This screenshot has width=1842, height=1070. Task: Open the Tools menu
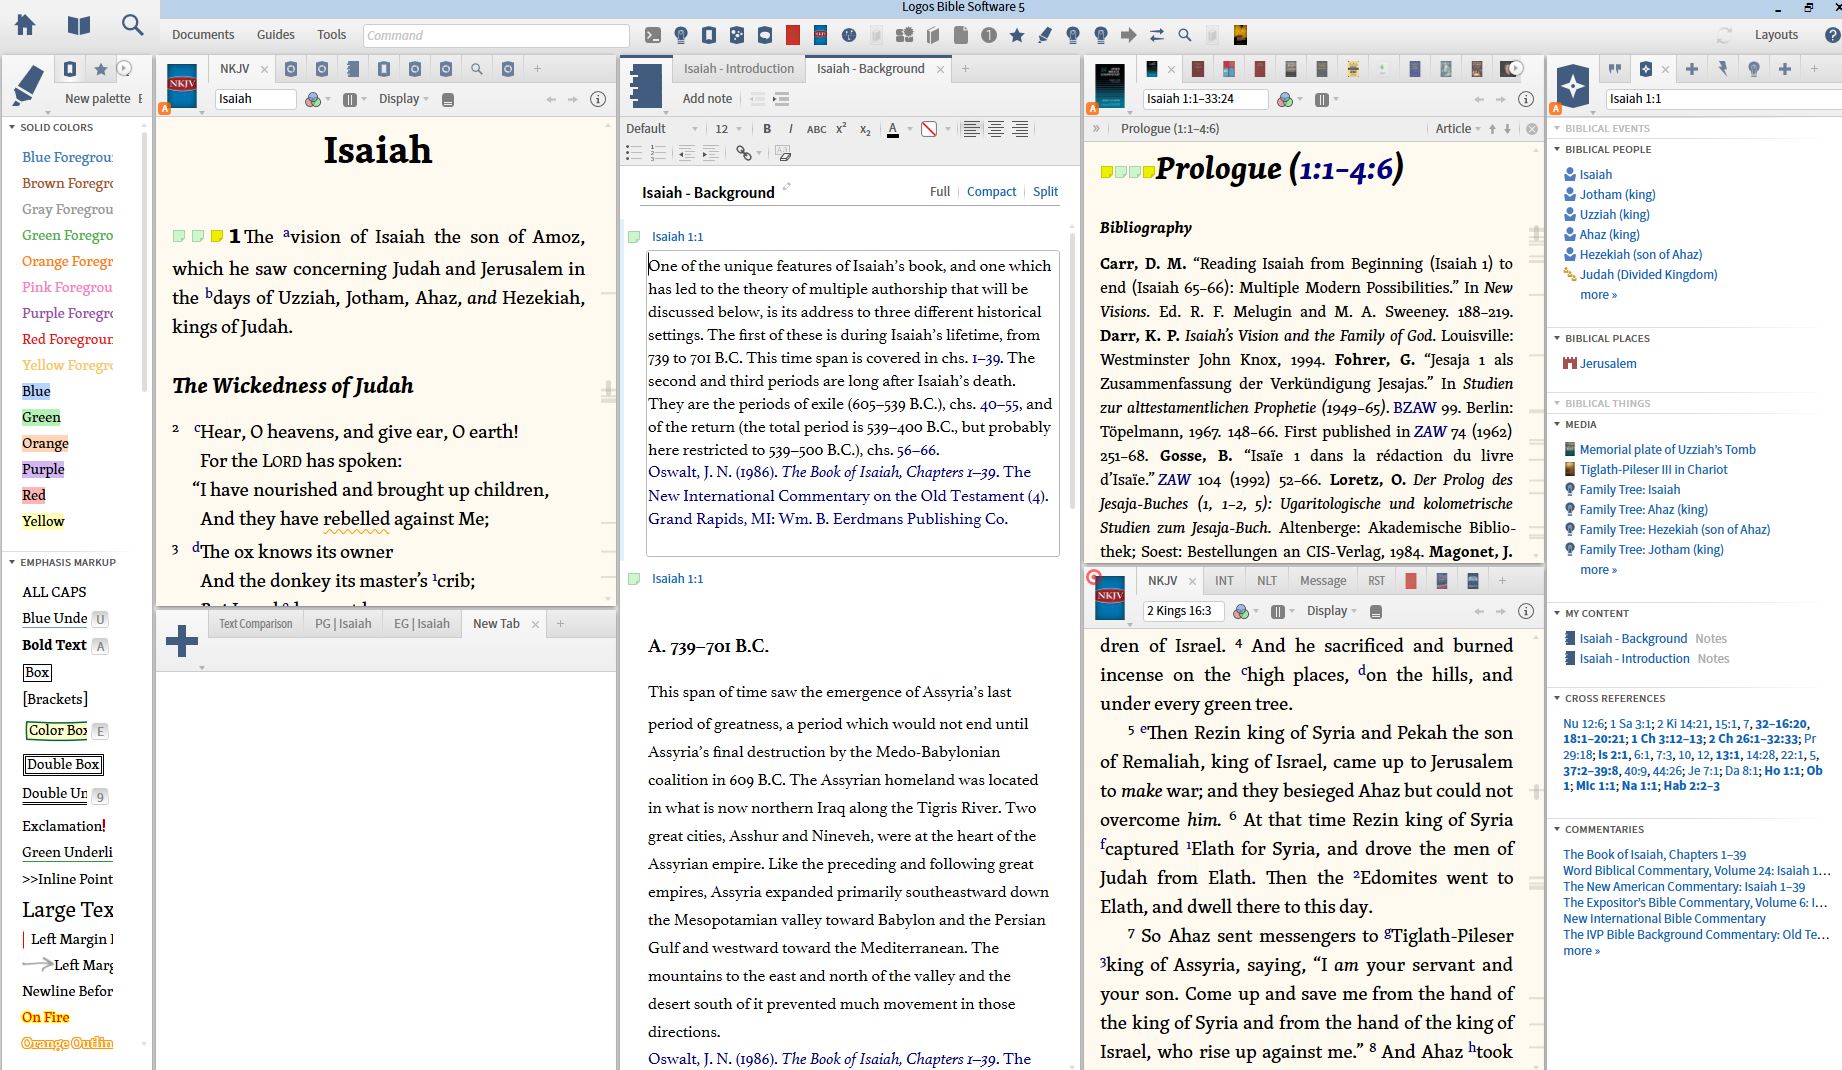[332, 35]
